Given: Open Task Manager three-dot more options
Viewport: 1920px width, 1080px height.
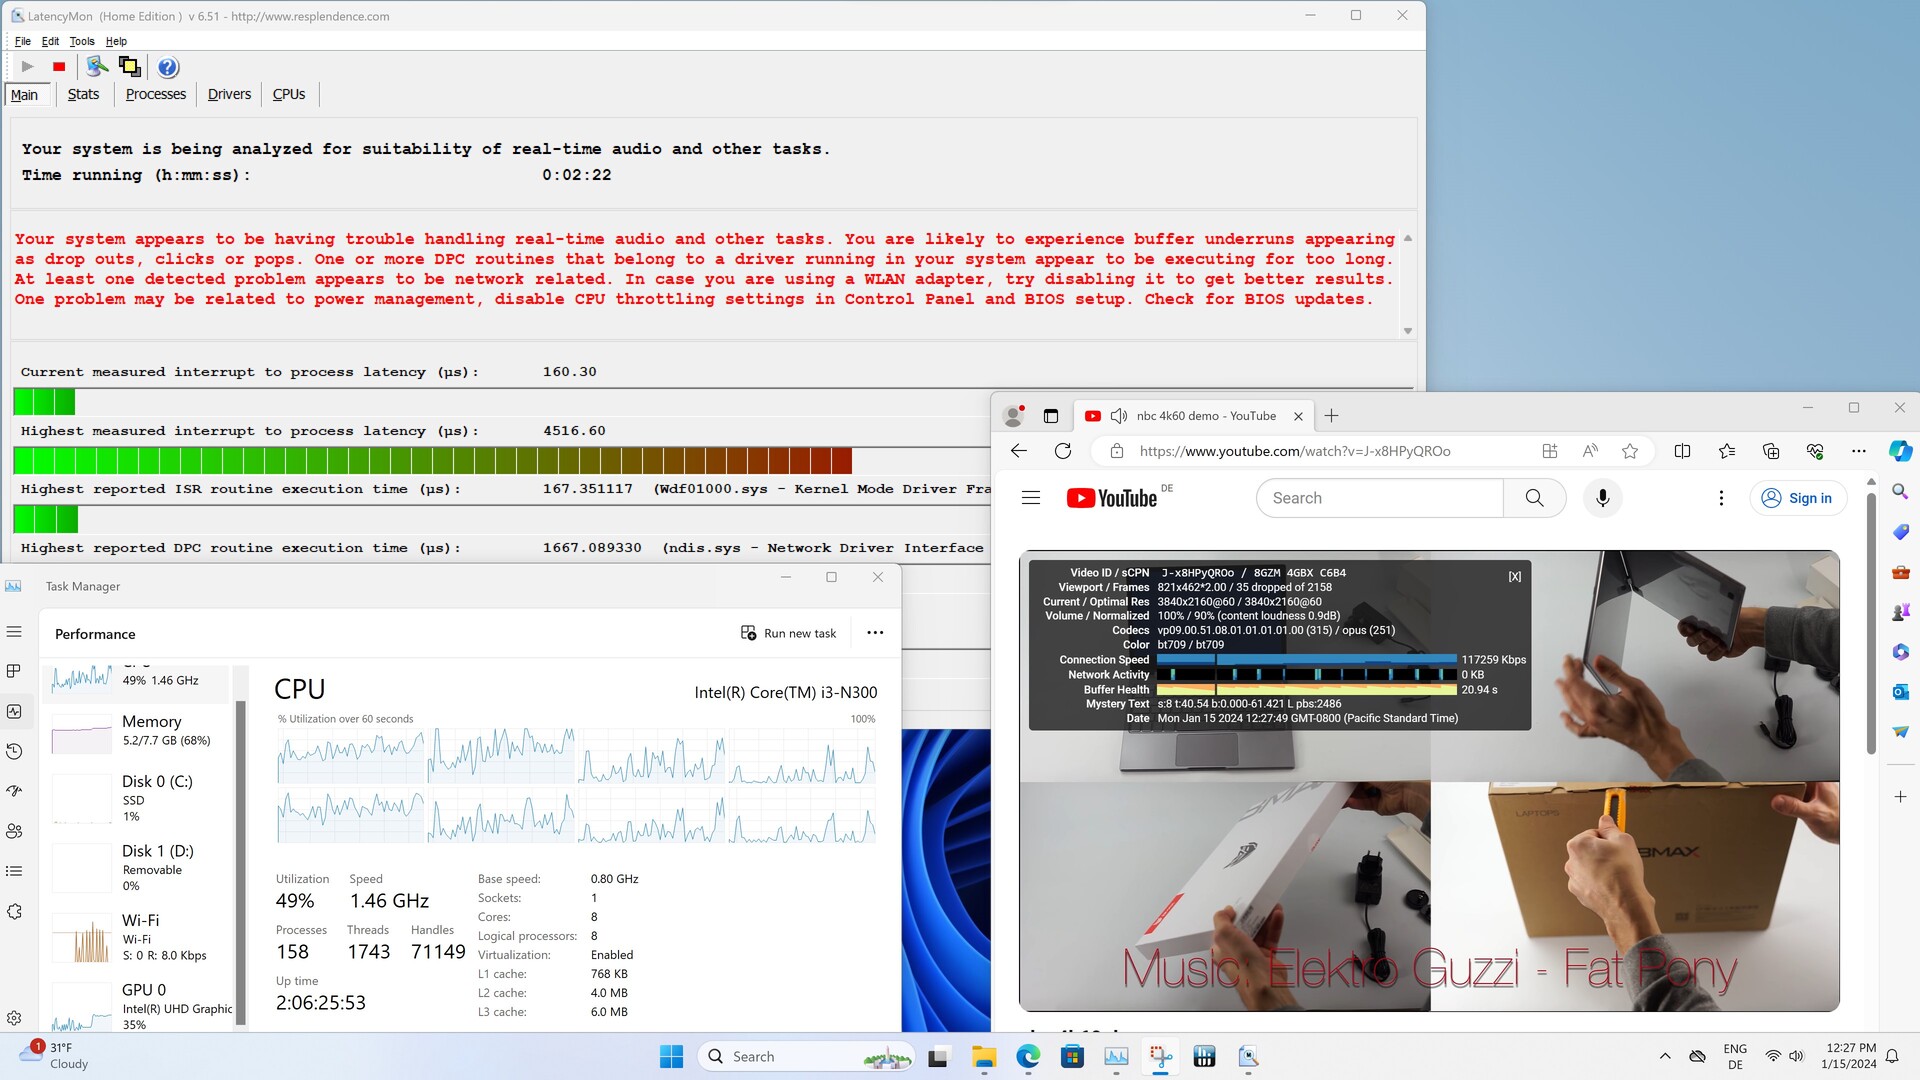Looking at the screenshot, I should (x=875, y=633).
